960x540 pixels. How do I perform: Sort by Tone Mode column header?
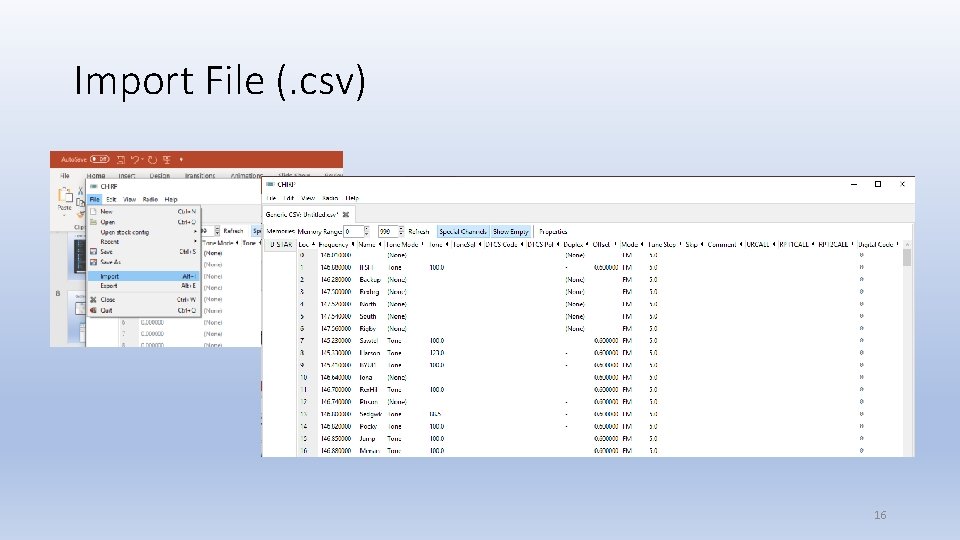[404, 244]
